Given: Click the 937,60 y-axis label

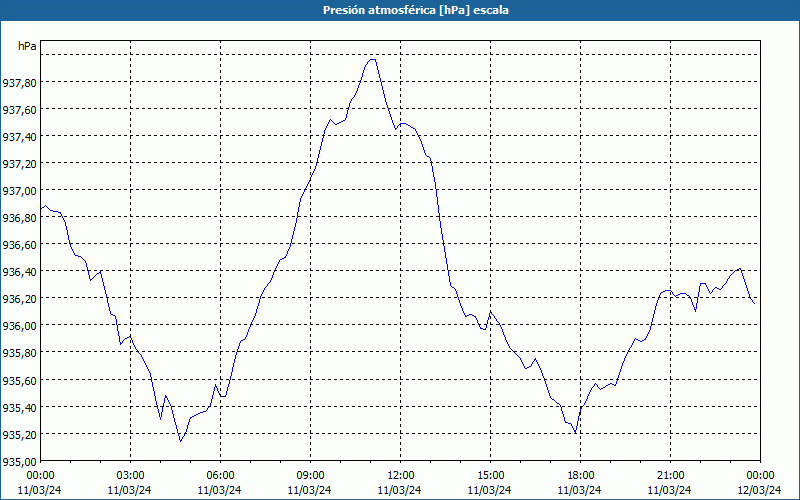Looking at the screenshot, I should (19, 109).
